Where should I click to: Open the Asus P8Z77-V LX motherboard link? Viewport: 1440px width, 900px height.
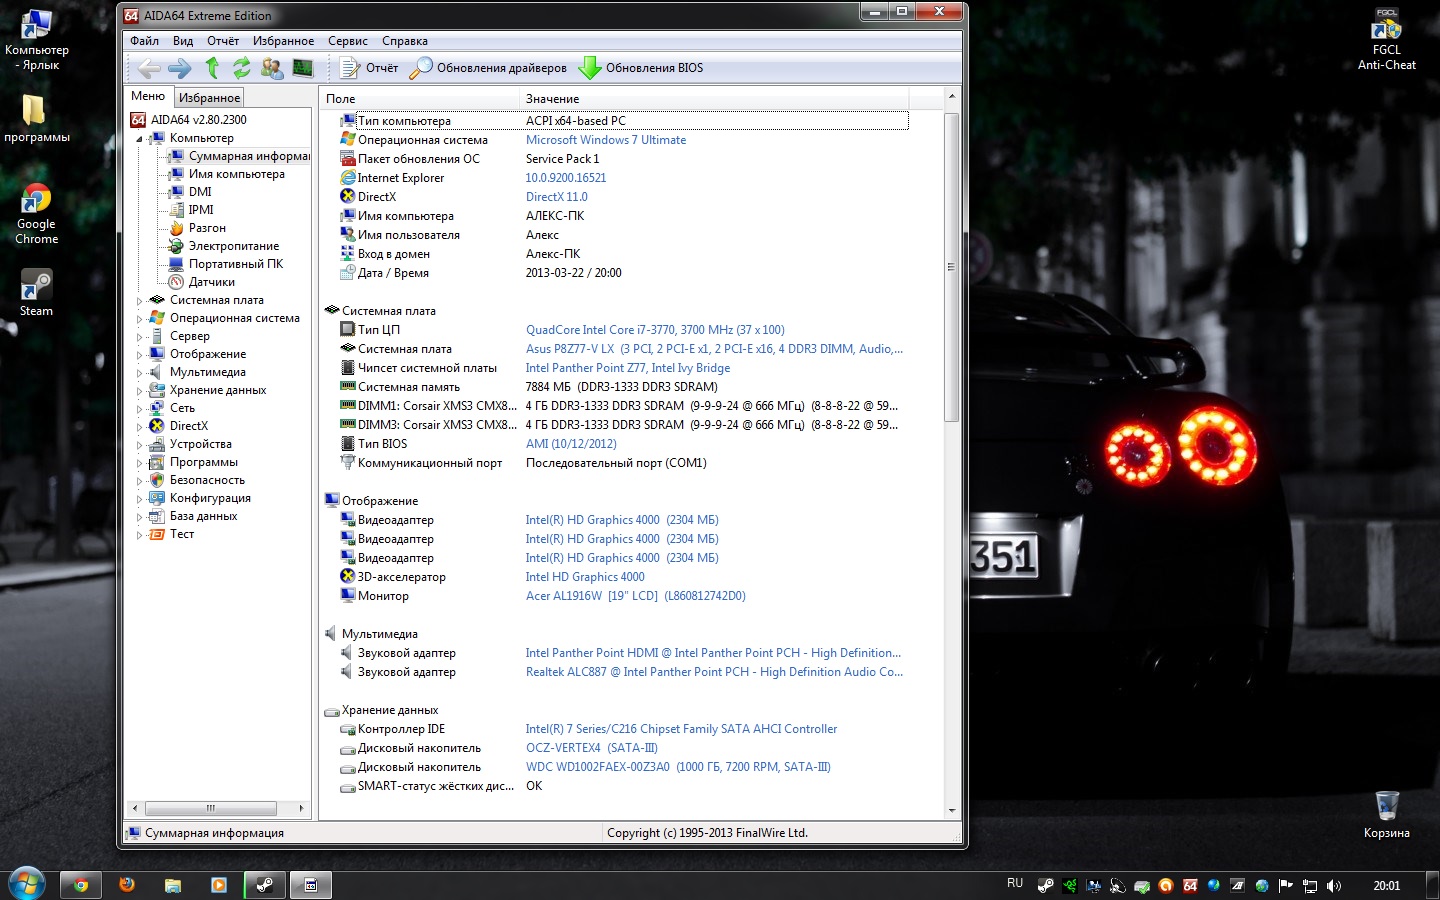point(714,349)
